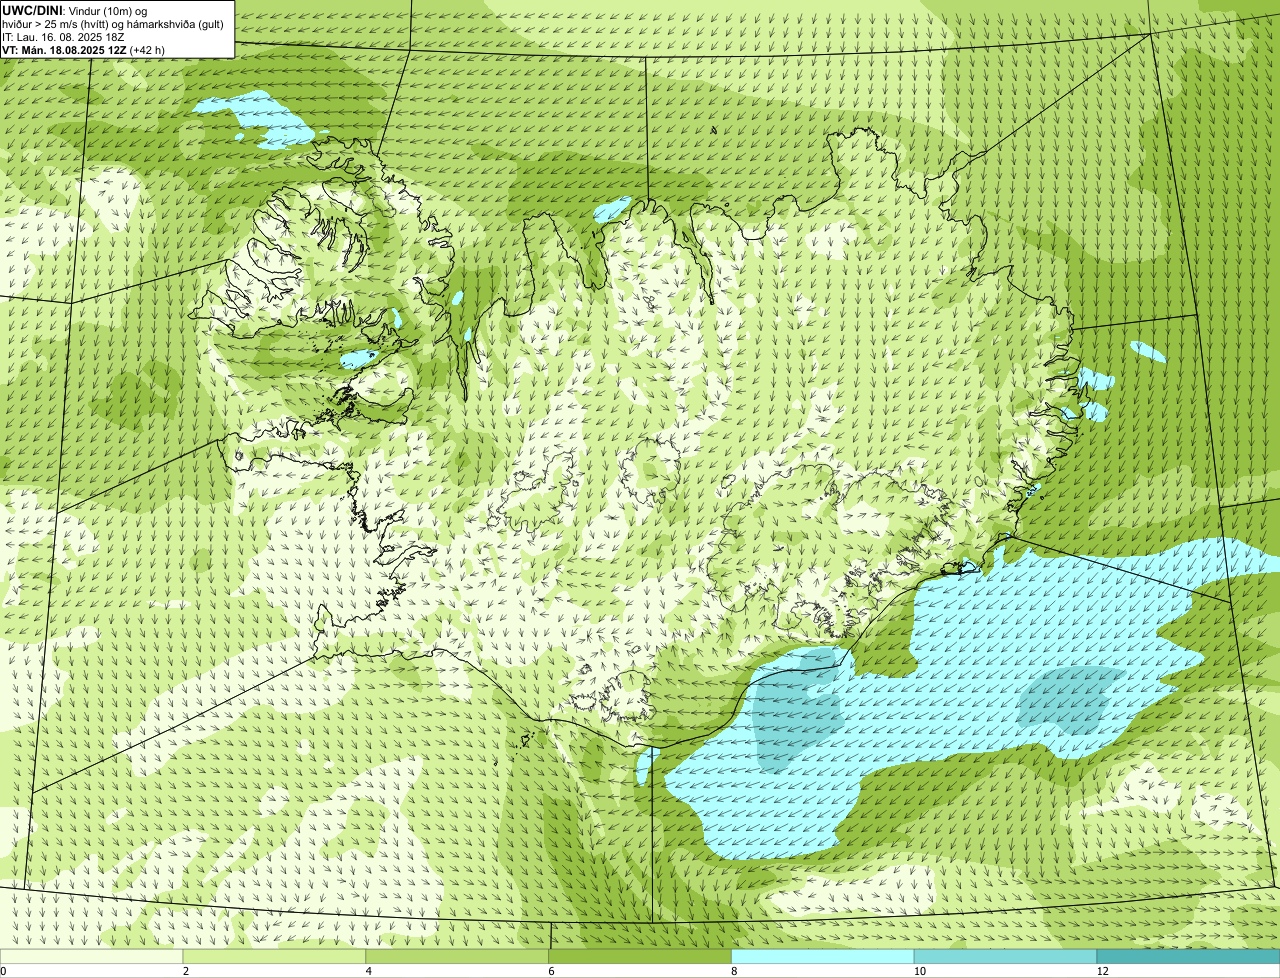Viewport: 1280px width, 978px height.
Task: Select the 2–4 m/s light green scale segment
Action: pyautogui.click(x=274, y=956)
